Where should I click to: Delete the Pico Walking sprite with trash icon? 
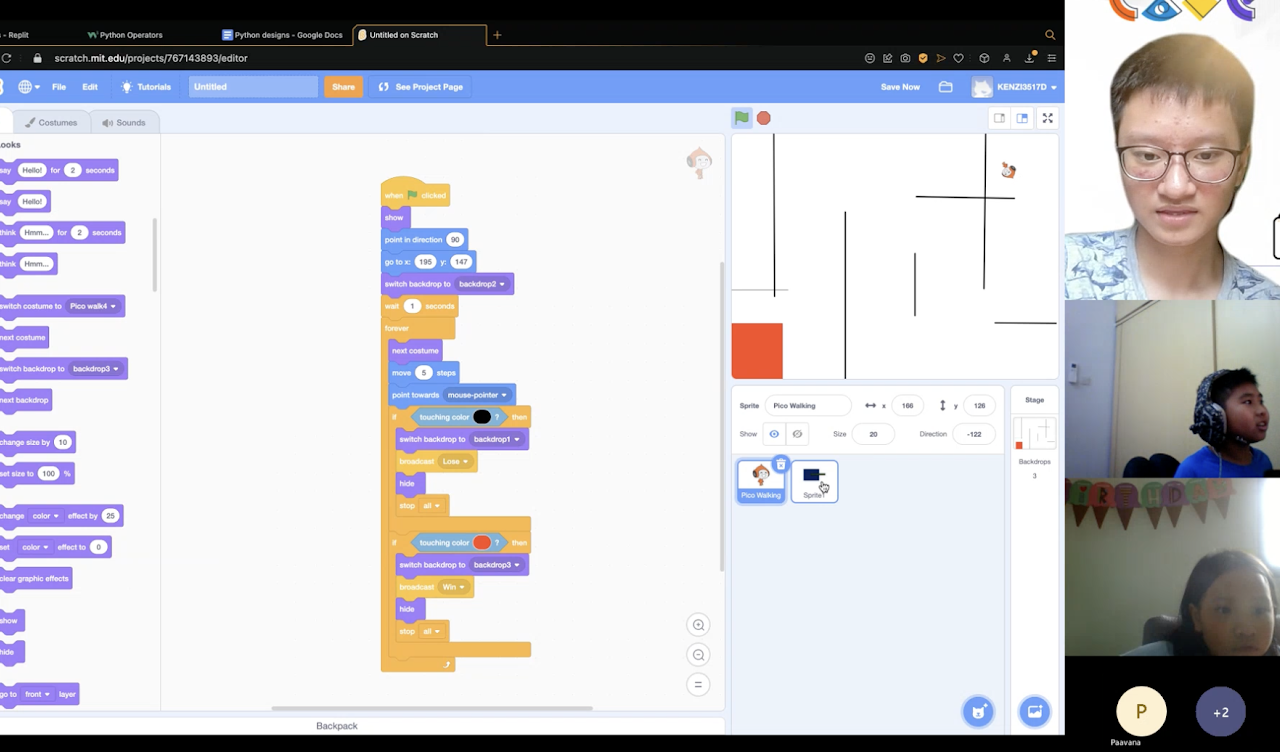pyautogui.click(x=781, y=464)
